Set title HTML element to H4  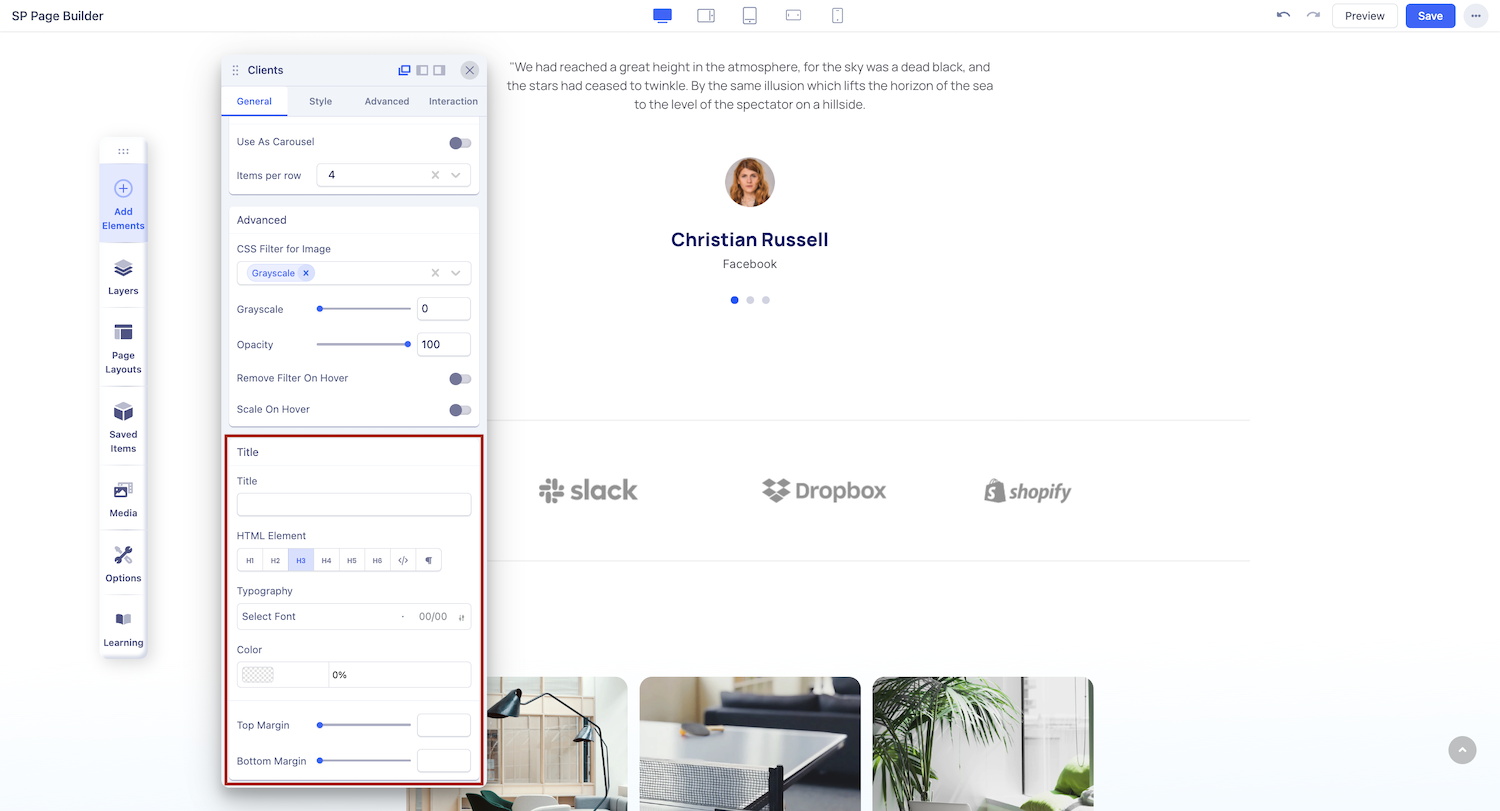pos(326,560)
